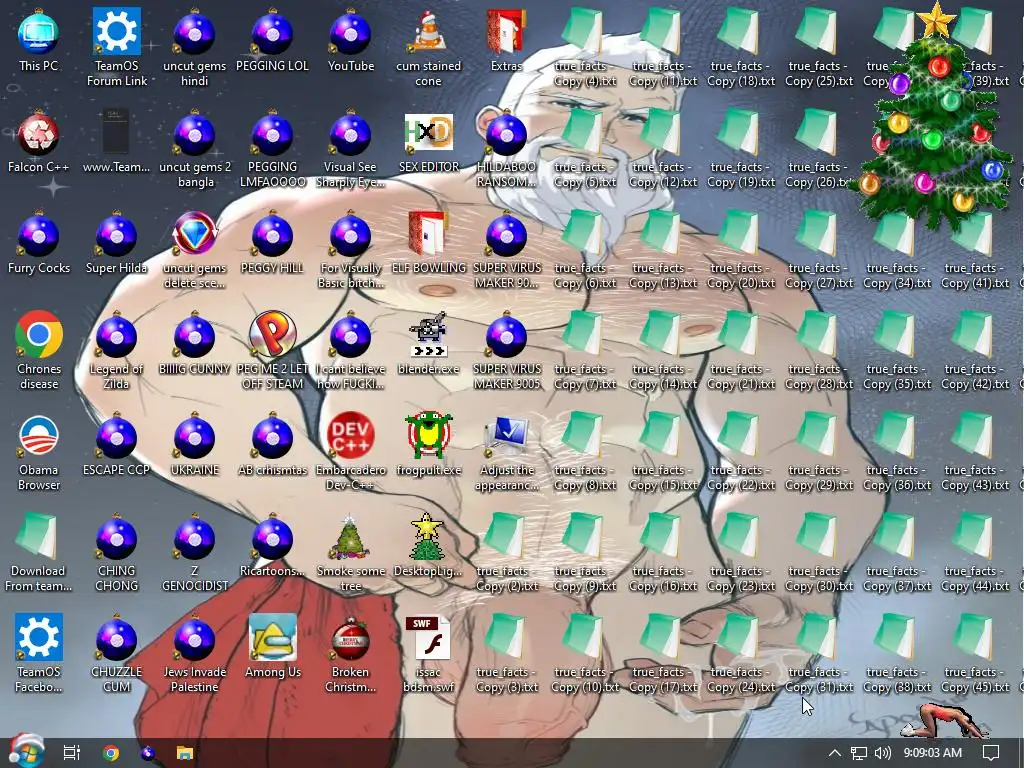This screenshot has width=1024, height=768.
Task: Select true_facts - Copy (38).txt file
Action: (897, 654)
